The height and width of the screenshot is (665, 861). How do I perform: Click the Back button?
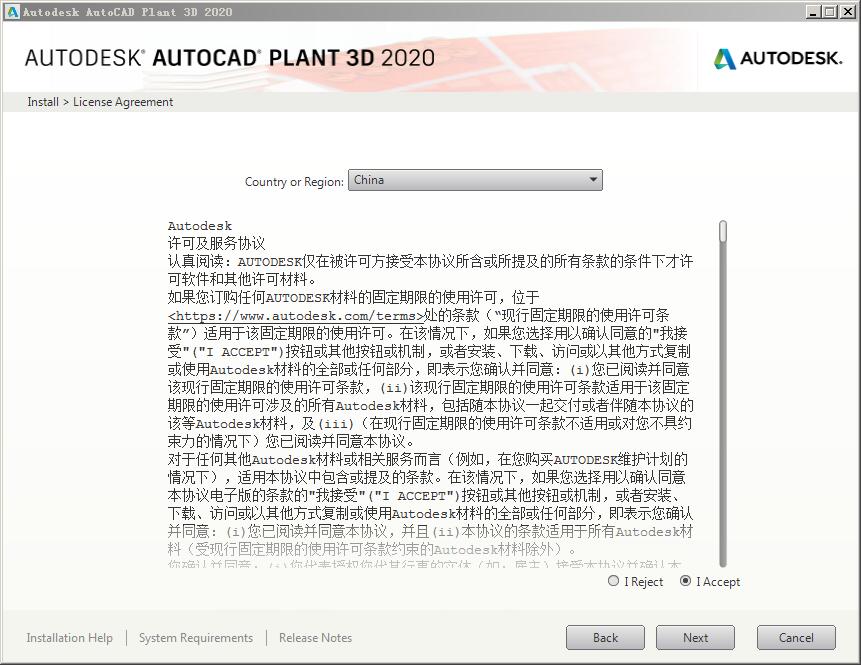click(x=605, y=638)
